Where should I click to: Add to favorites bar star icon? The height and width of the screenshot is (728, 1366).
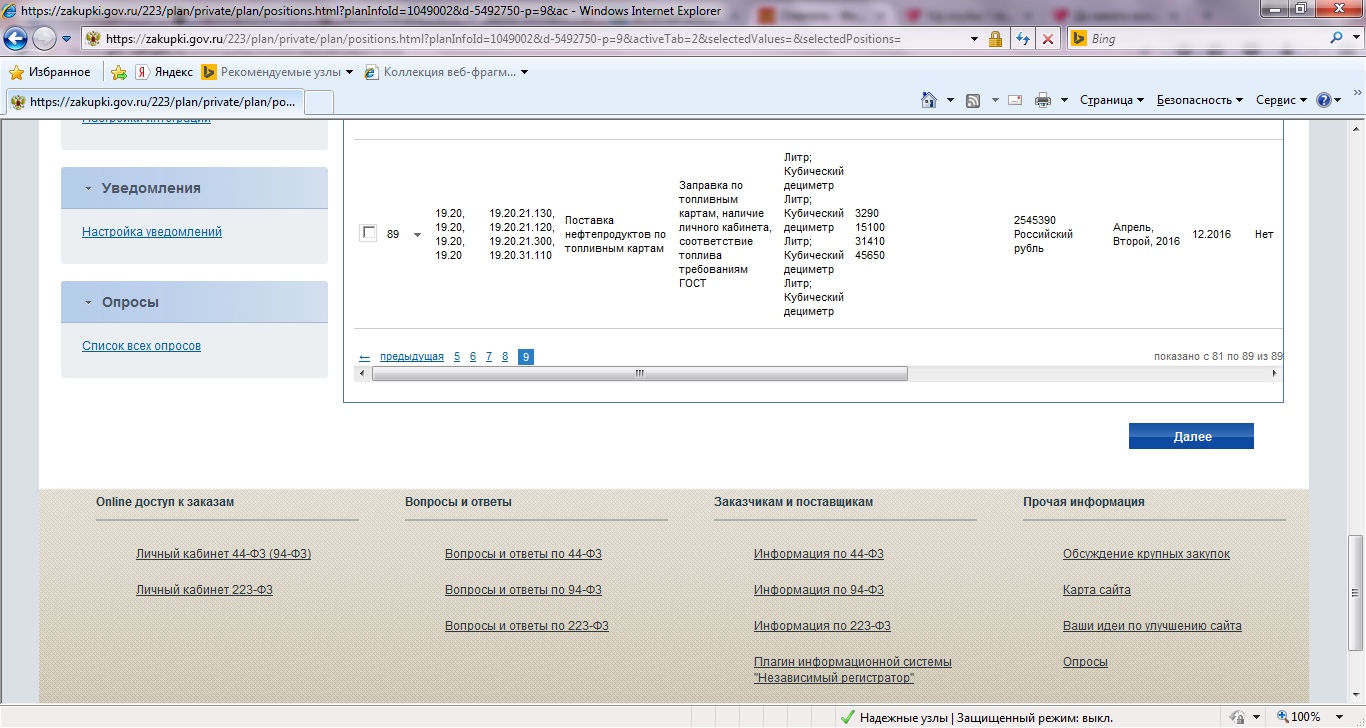119,72
